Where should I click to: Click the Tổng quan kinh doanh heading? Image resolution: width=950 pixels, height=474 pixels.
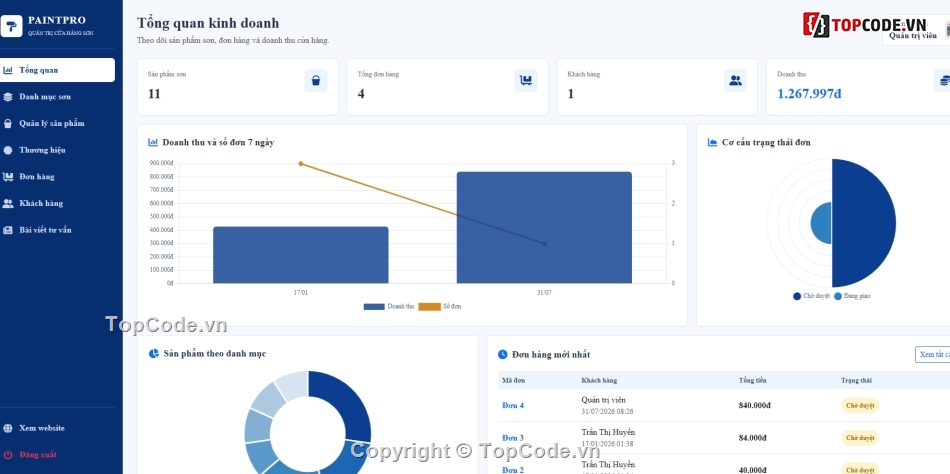click(x=208, y=23)
